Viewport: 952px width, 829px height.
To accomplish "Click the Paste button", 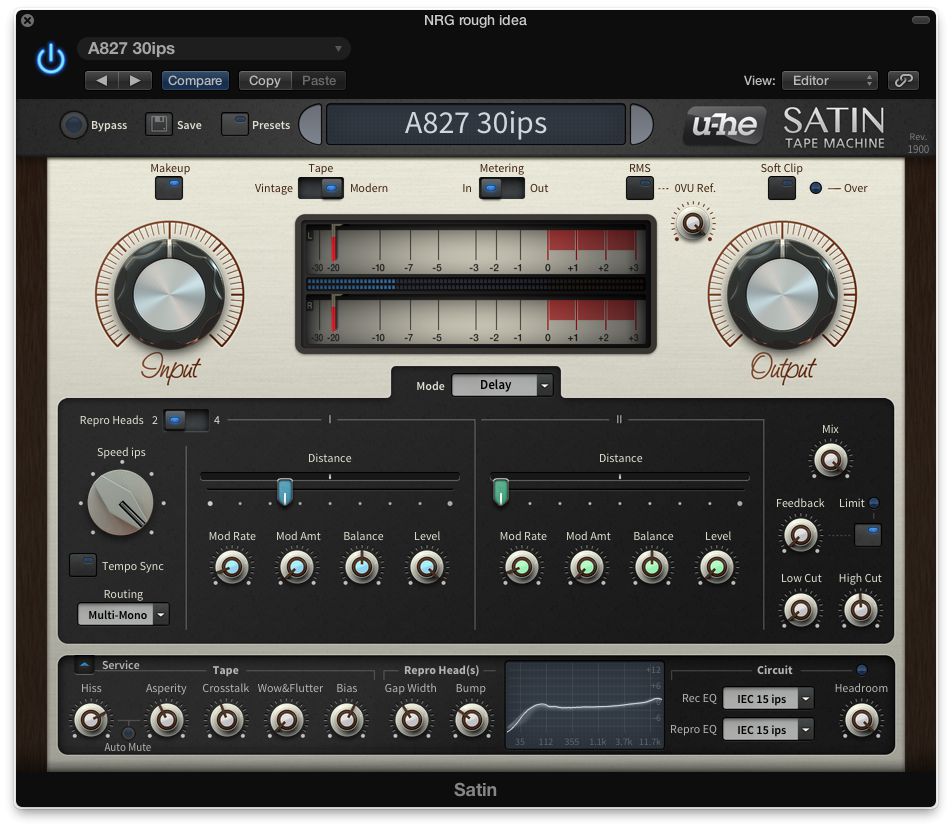I will point(319,80).
